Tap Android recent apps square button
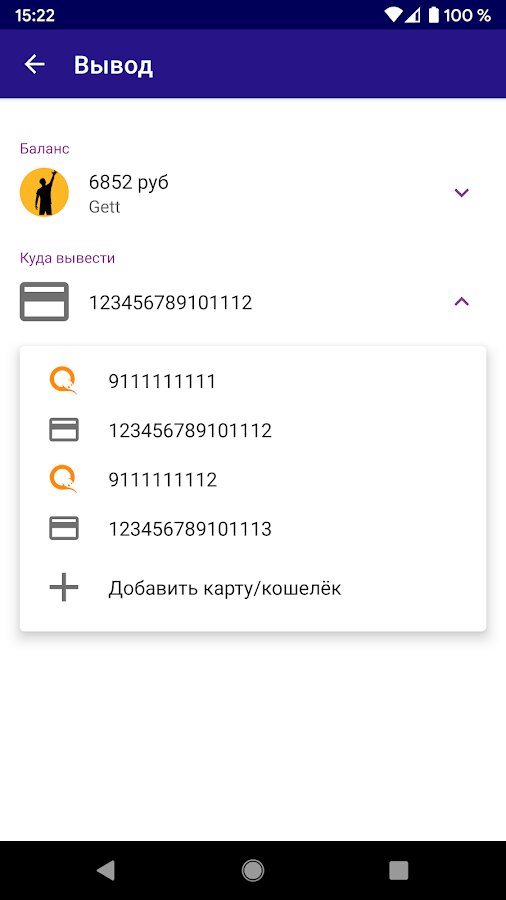Viewport: 506px width, 900px height. click(399, 870)
